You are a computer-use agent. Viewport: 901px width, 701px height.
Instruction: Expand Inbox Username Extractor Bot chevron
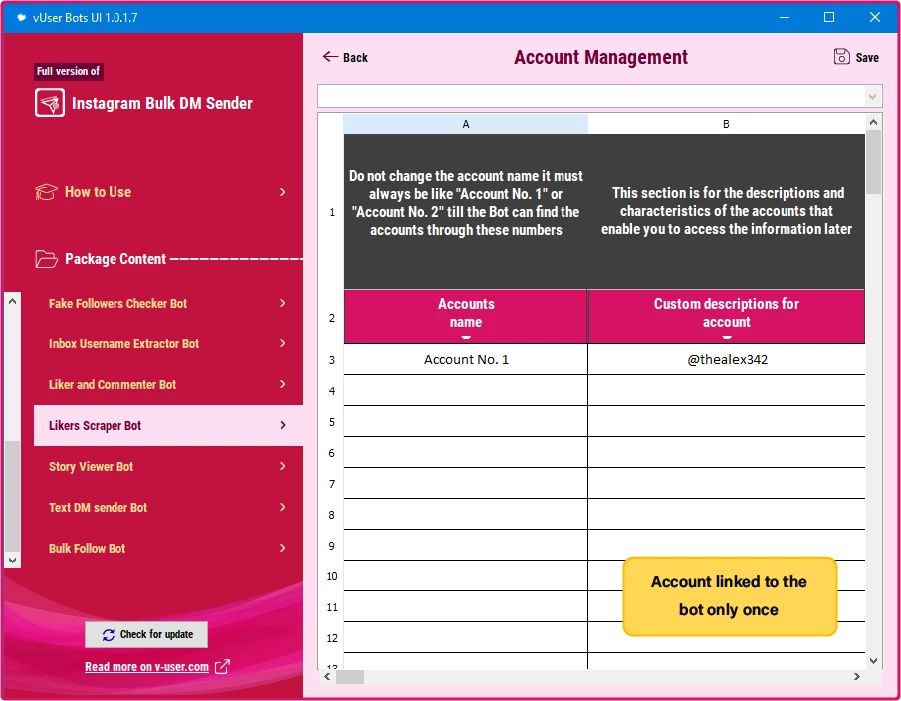(x=283, y=343)
